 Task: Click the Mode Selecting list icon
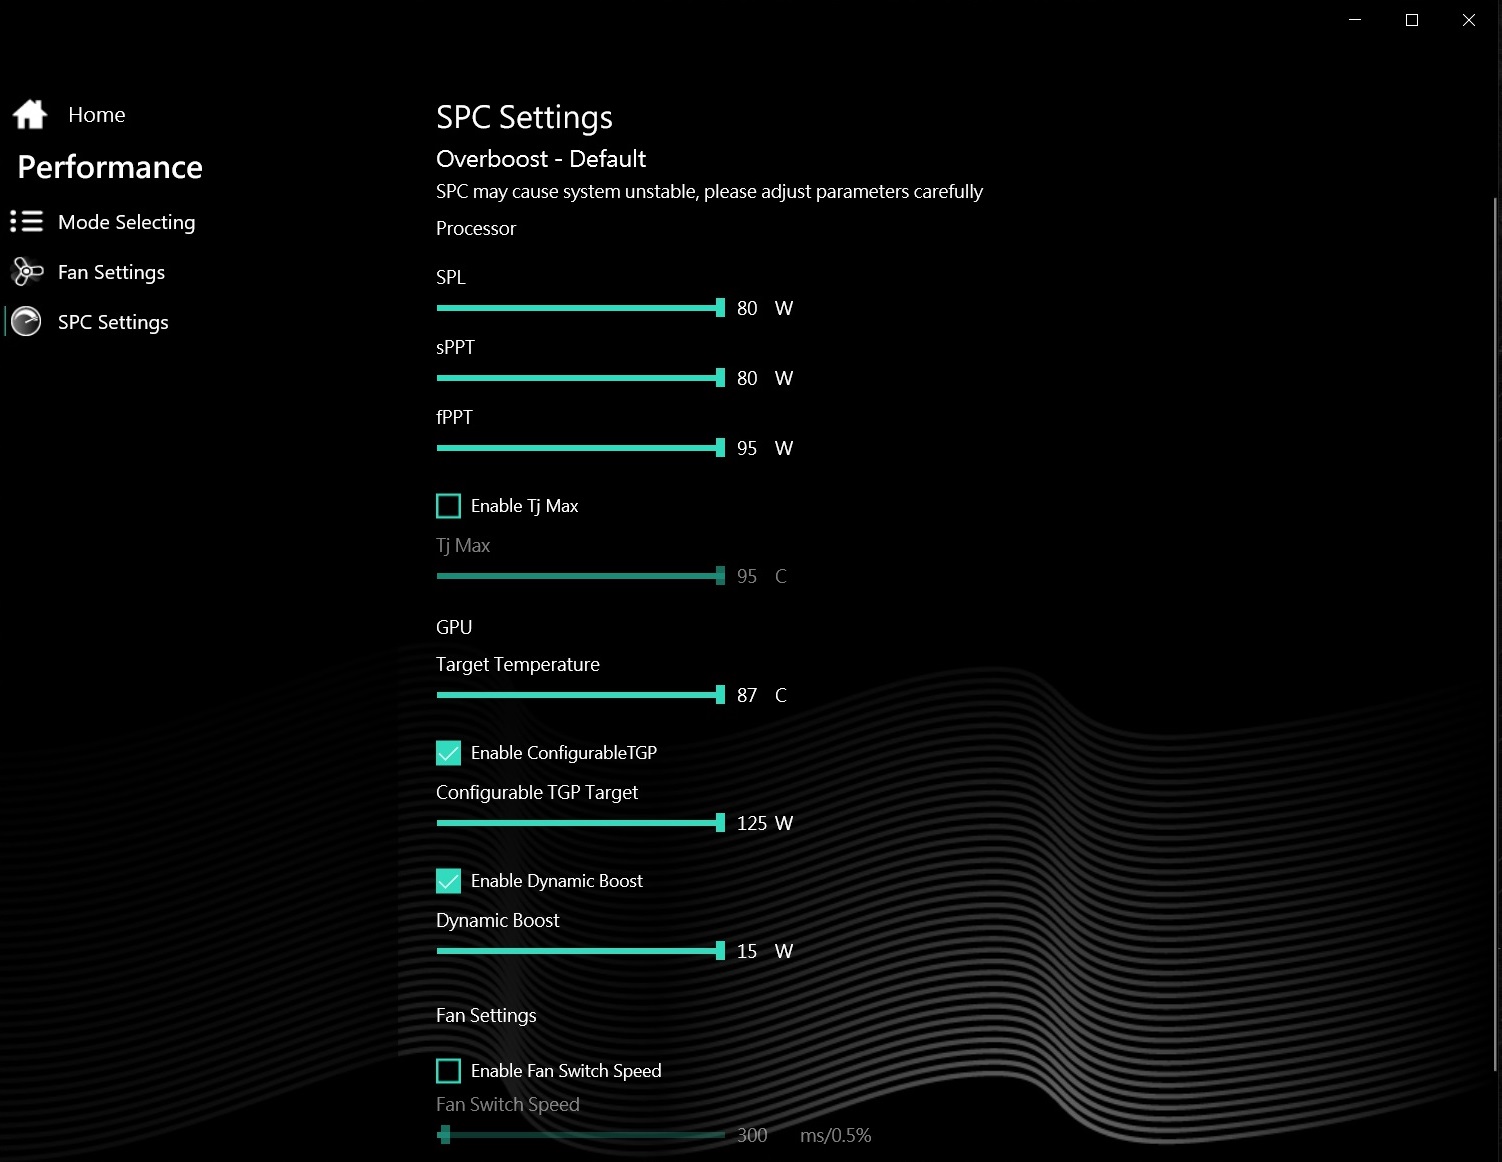(x=27, y=222)
